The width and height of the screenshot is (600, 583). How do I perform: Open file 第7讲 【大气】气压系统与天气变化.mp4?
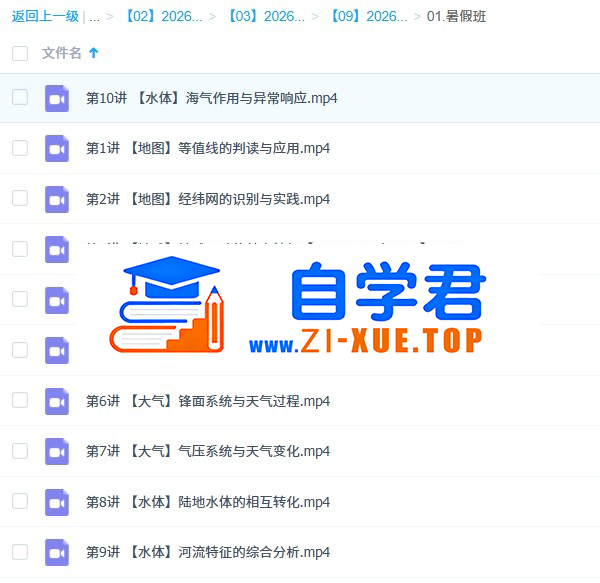pyautogui.click(x=208, y=451)
